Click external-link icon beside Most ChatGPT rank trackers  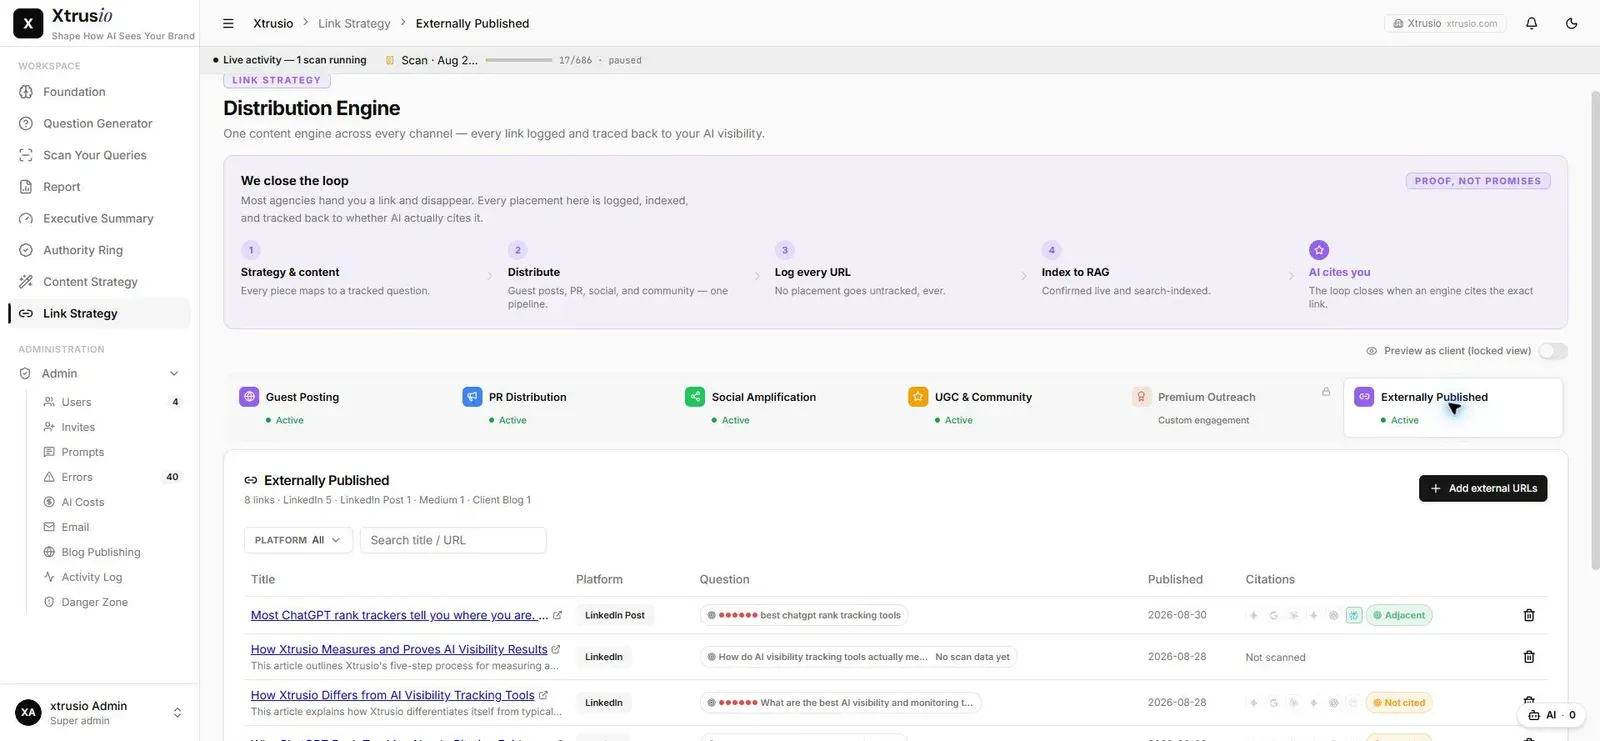pos(557,615)
